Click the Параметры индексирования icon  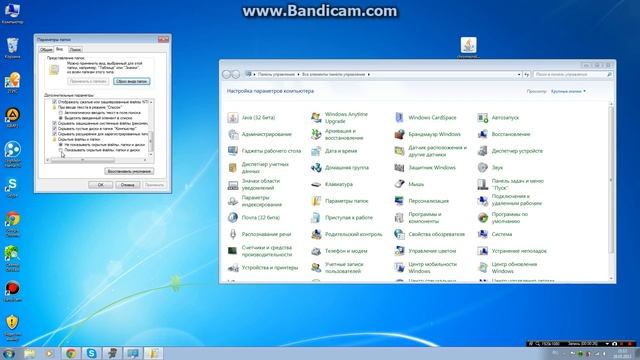point(233,201)
